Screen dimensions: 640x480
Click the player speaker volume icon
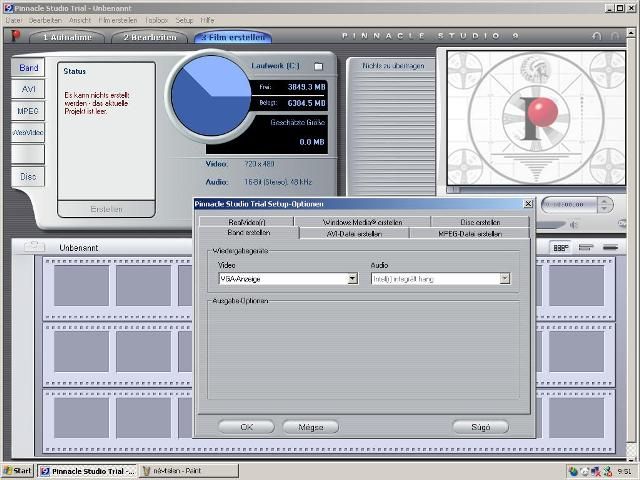(x=574, y=225)
